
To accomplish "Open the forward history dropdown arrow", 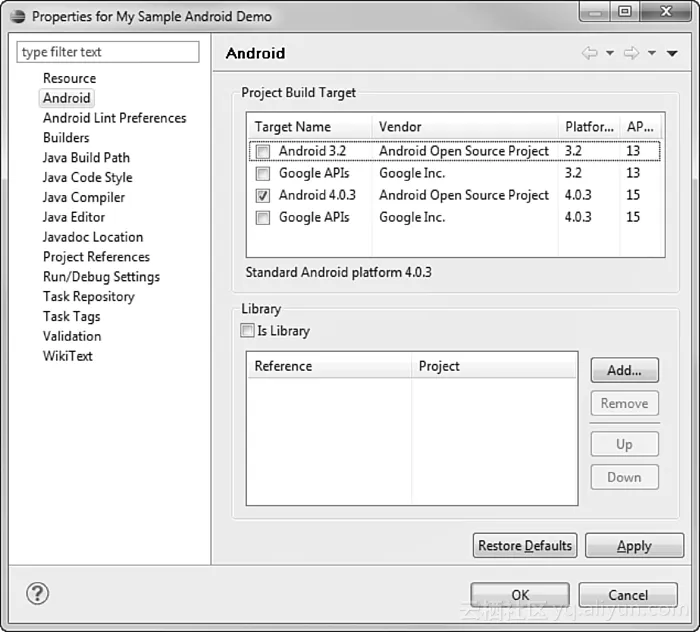I will (x=652, y=53).
